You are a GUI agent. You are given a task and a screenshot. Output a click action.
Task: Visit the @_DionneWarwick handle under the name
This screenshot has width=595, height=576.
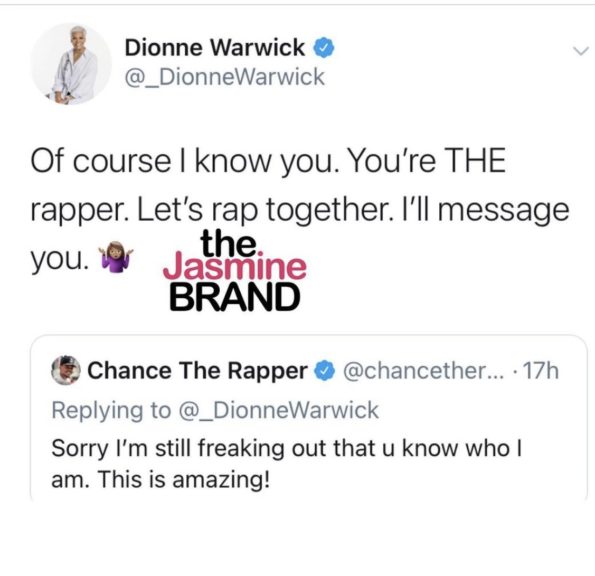pos(225,77)
